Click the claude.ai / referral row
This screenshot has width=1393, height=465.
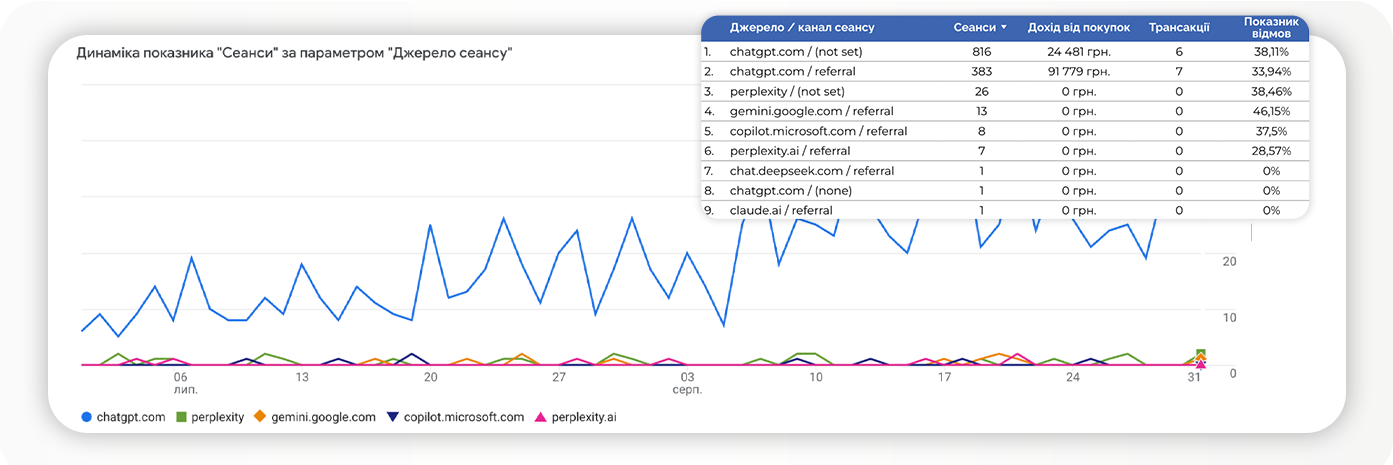[781, 210]
